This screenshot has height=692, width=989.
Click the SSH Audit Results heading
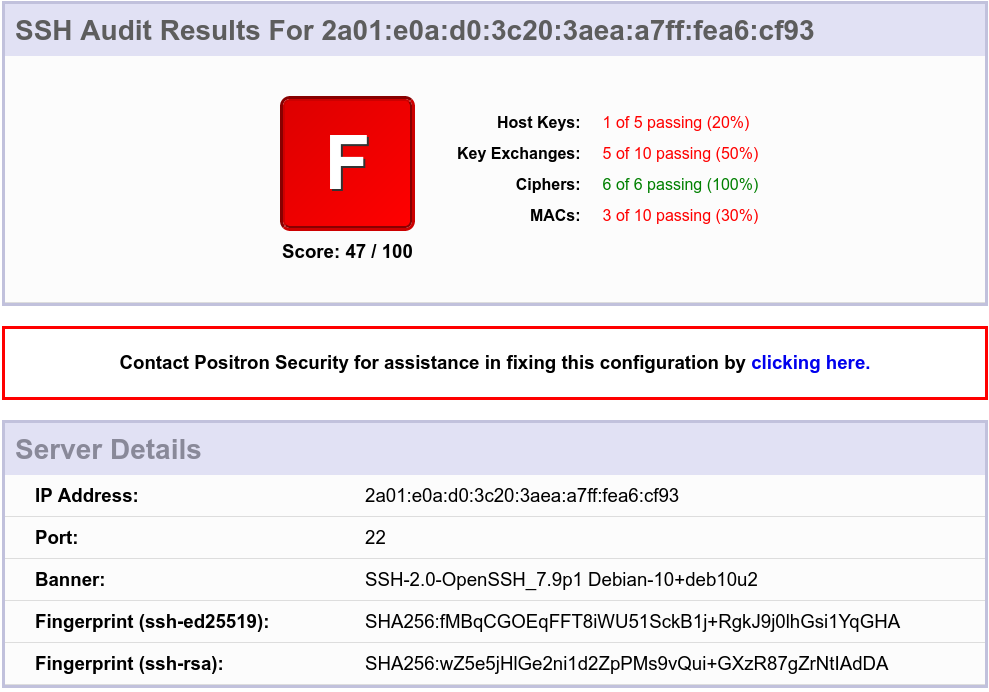415,31
